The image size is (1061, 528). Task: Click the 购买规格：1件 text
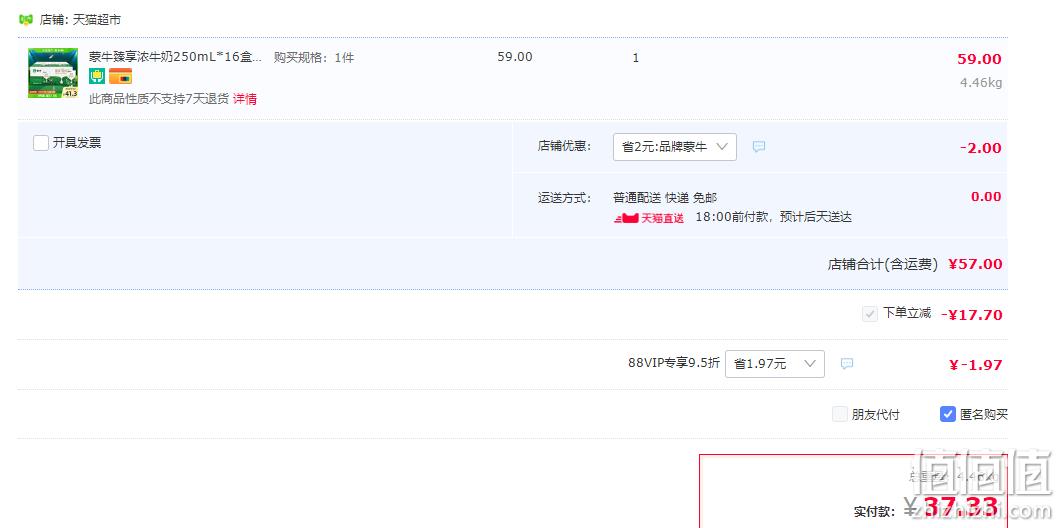tap(314, 58)
